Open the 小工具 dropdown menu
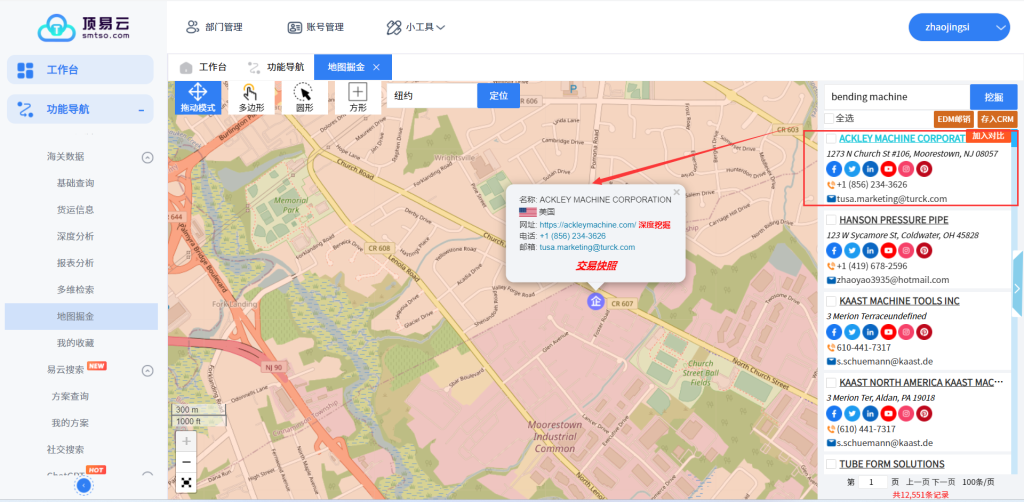This screenshot has height=502, width=1024. point(415,27)
